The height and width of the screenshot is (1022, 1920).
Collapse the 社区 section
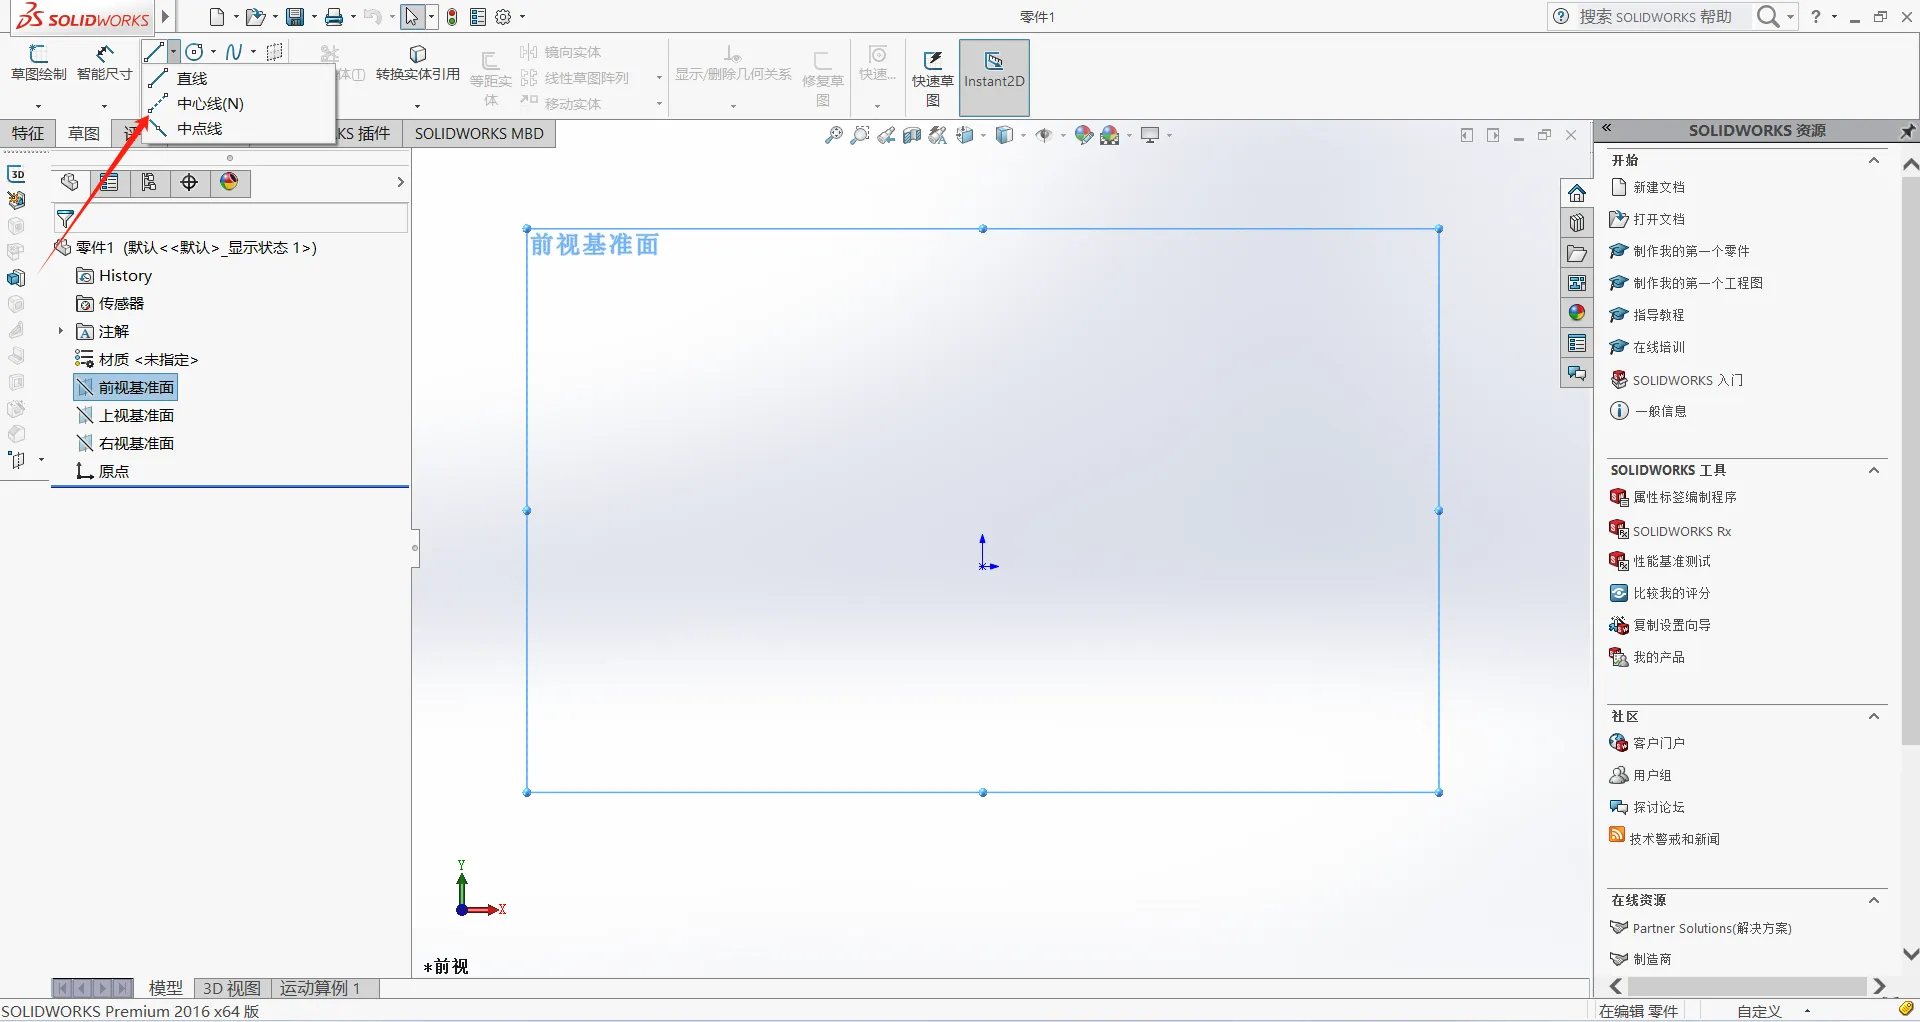[1874, 716]
